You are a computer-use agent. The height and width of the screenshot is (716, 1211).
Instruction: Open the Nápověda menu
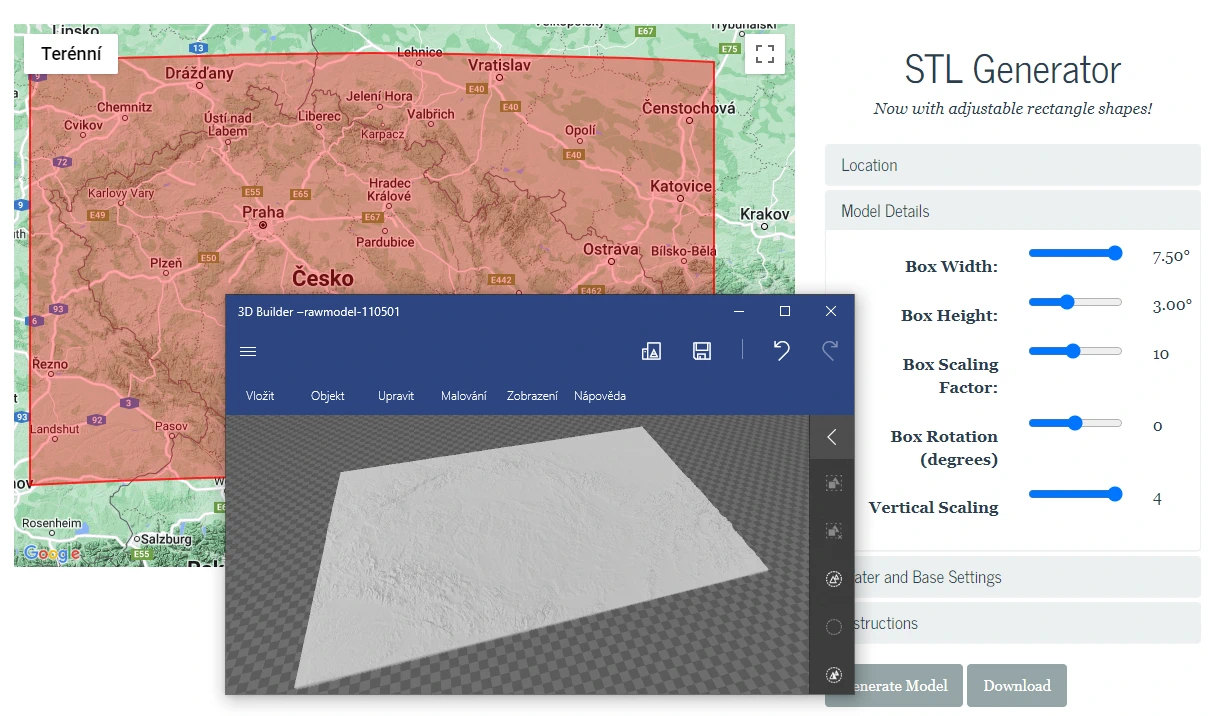pyautogui.click(x=600, y=396)
